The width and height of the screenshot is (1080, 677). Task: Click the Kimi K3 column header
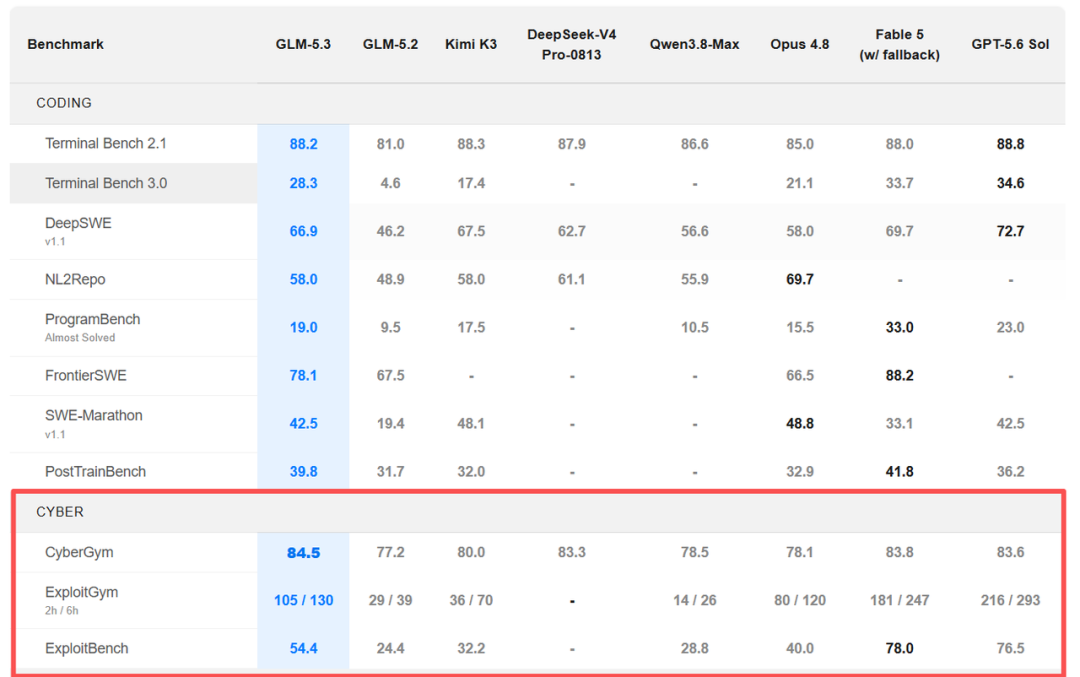click(471, 44)
